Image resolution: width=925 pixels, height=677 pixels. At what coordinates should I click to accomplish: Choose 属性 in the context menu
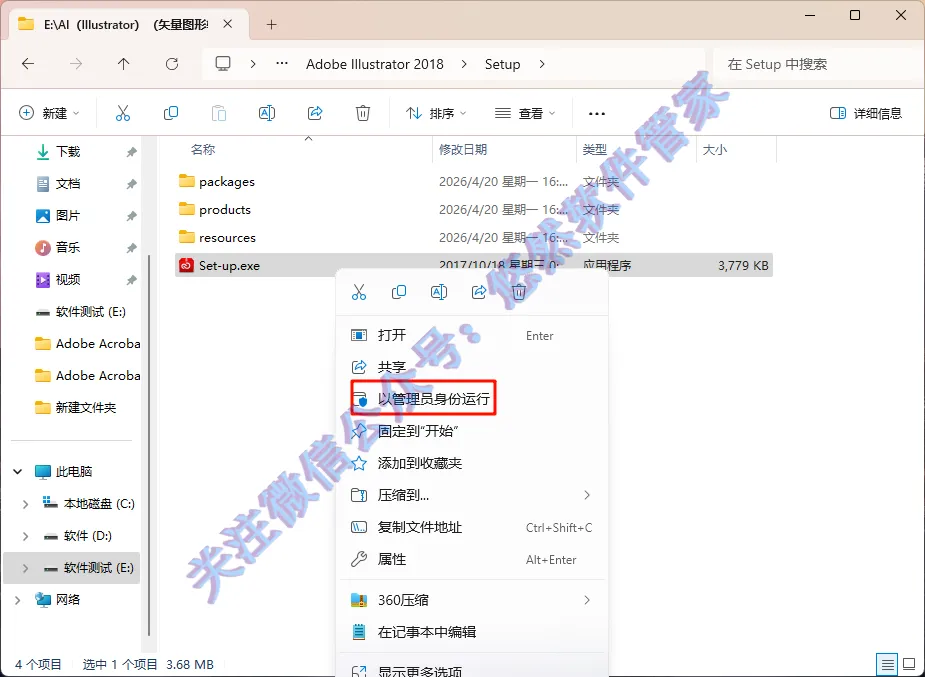click(x=471, y=559)
